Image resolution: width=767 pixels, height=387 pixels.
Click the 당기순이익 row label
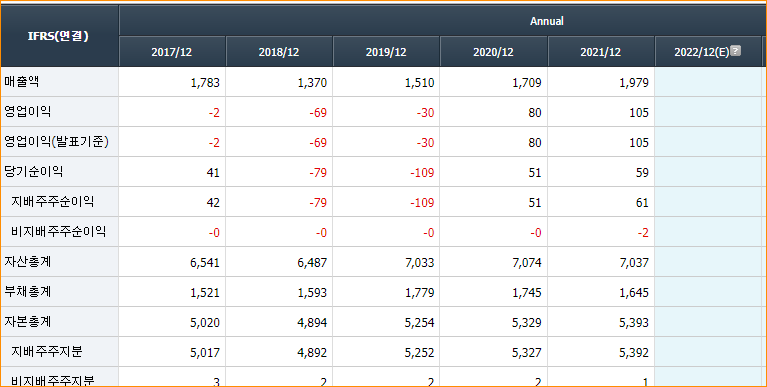coord(34,172)
